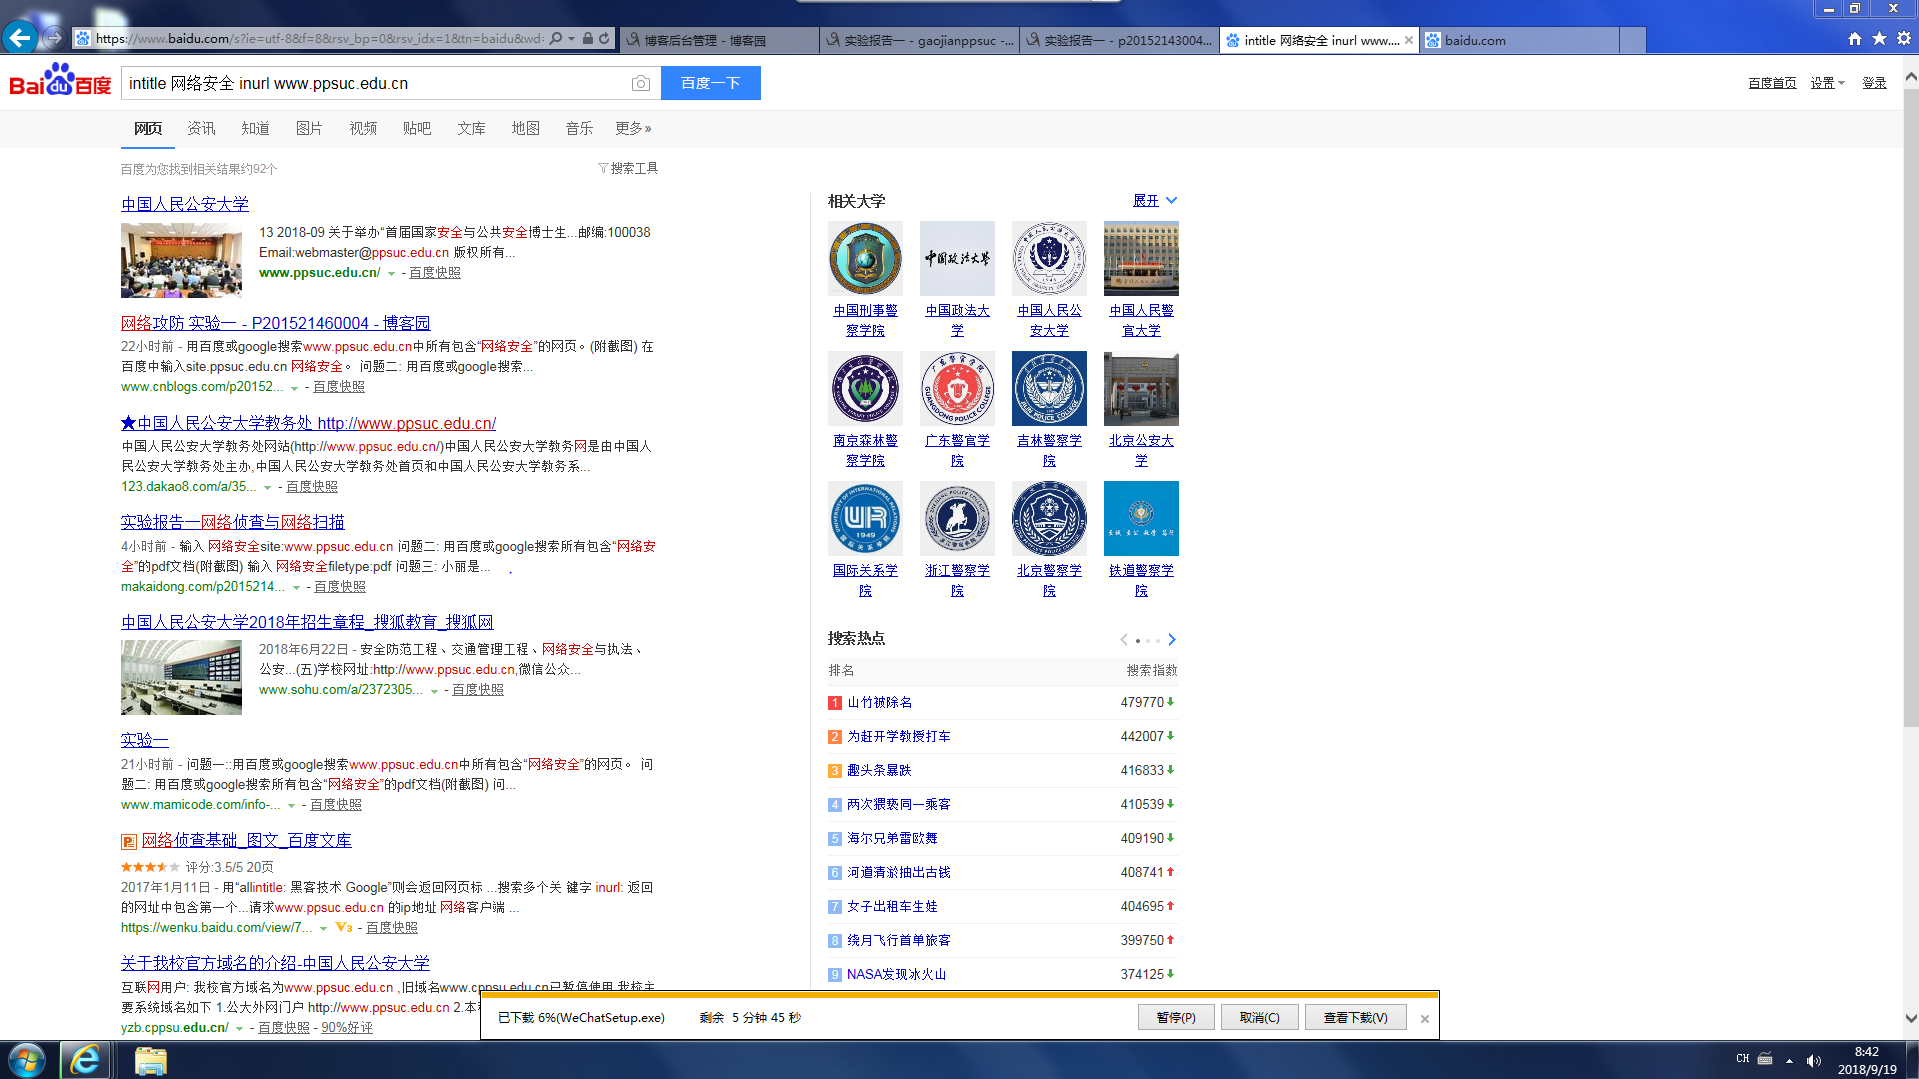Go back using the browser back arrow
Screen dimensions: 1919x1079
point(20,38)
